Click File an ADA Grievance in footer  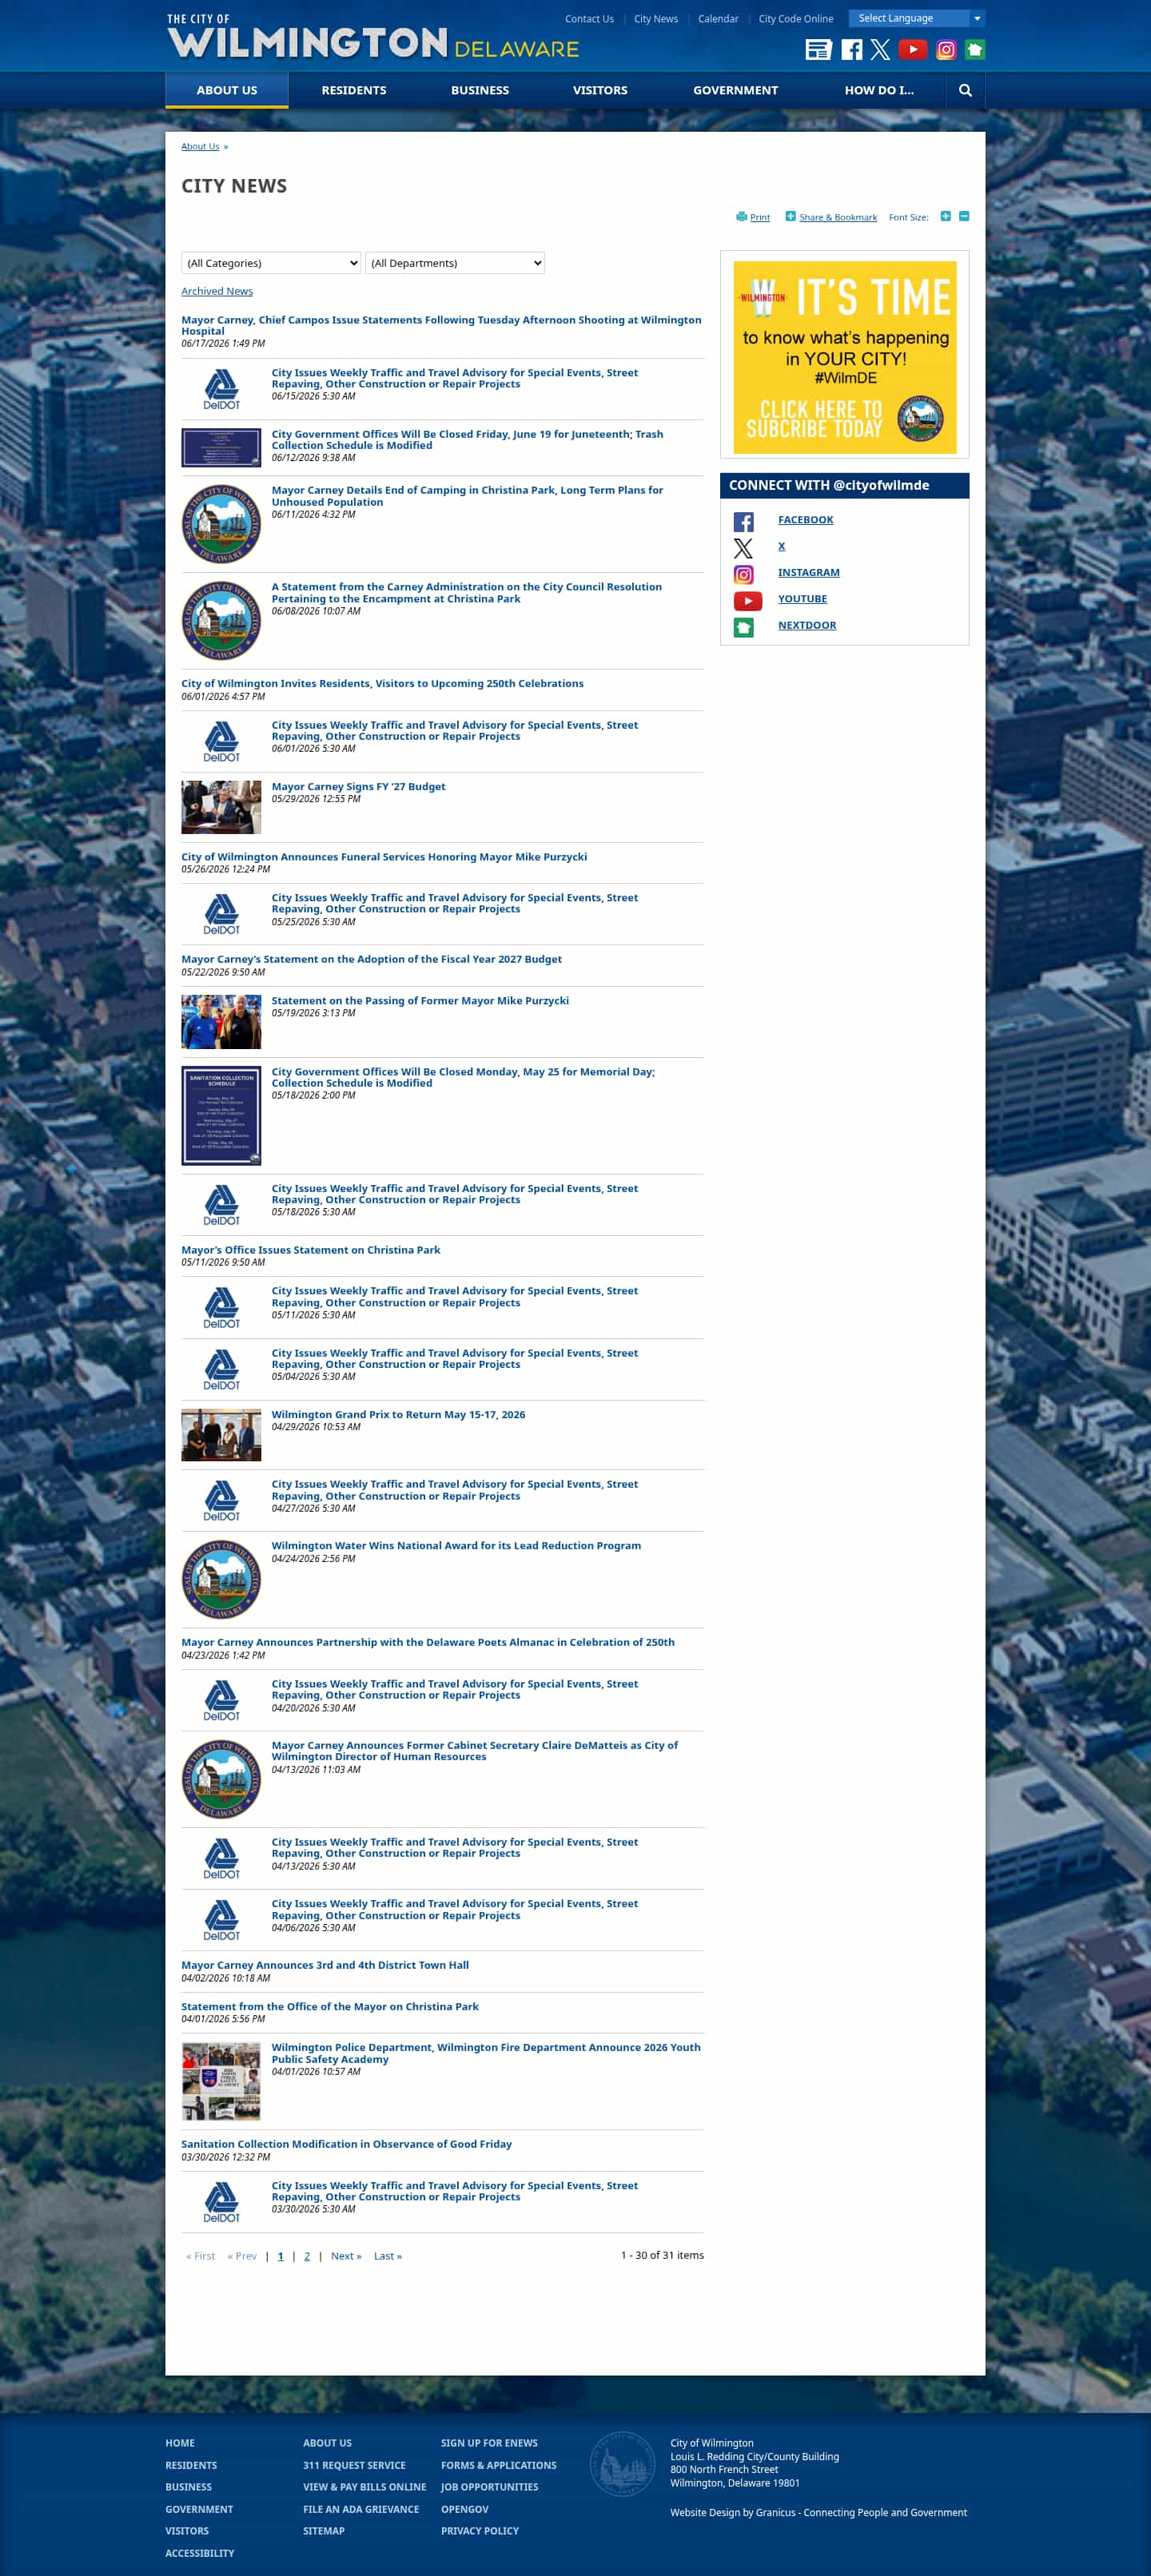click(x=361, y=2509)
